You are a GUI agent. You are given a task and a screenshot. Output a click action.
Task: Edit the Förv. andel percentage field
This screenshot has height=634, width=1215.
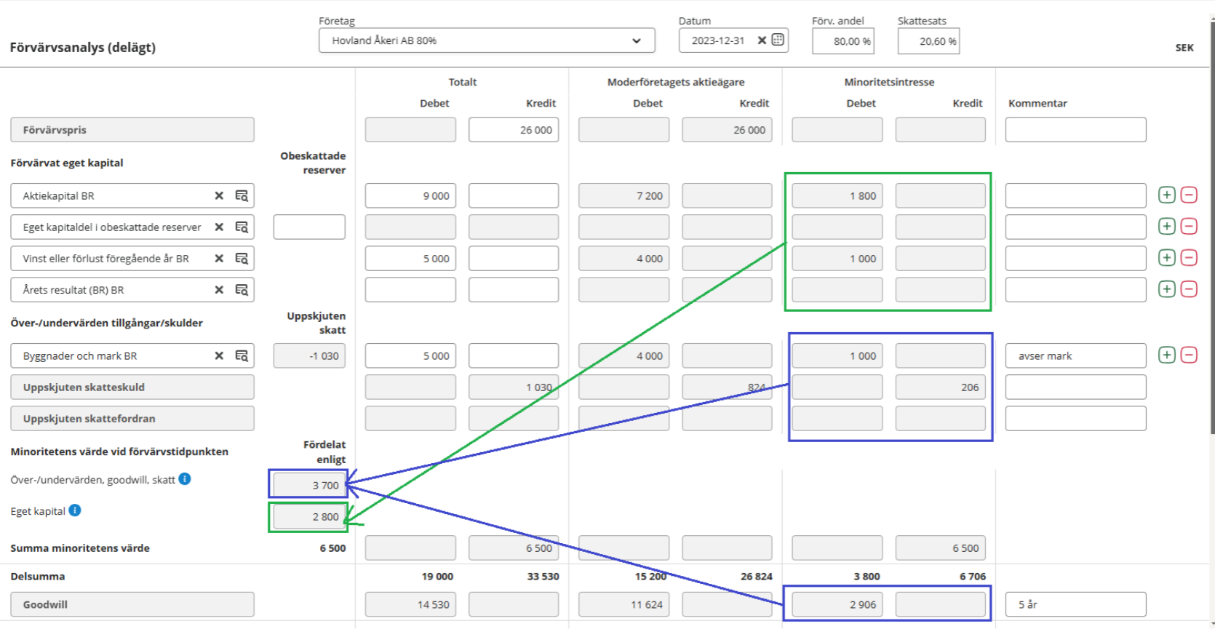[x=842, y=41]
